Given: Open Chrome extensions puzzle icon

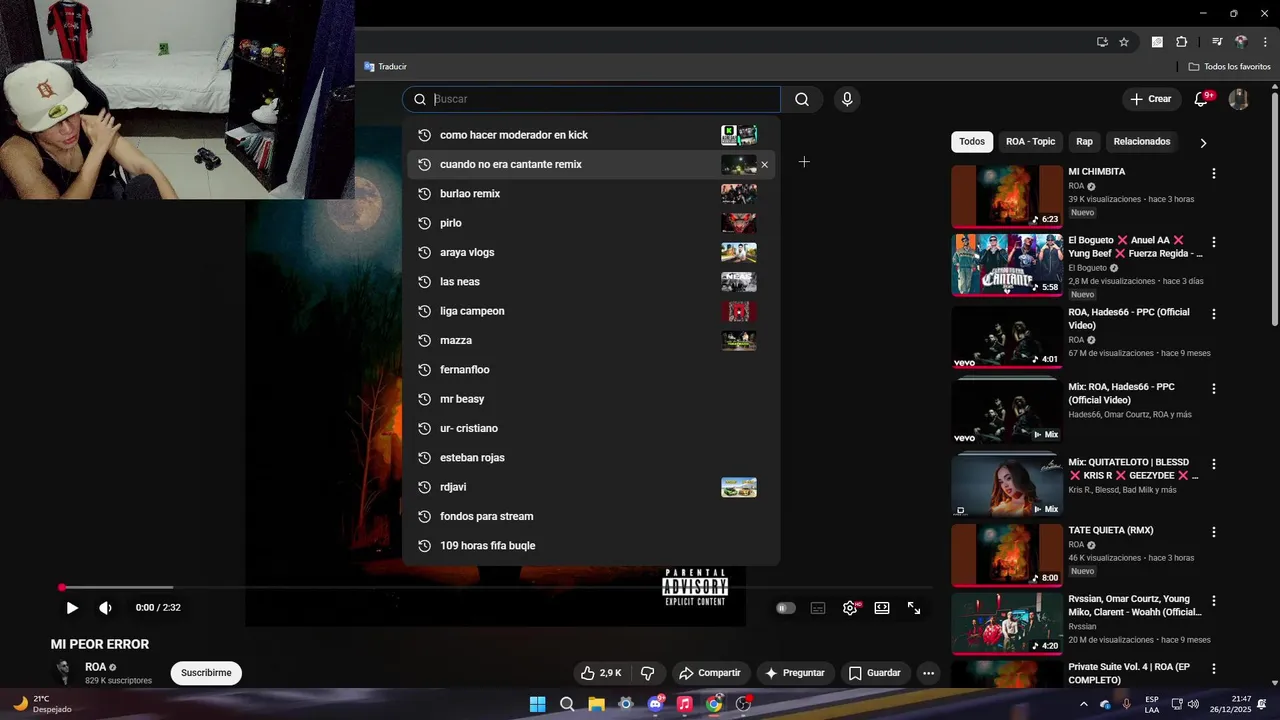Looking at the screenshot, I should 1182,42.
